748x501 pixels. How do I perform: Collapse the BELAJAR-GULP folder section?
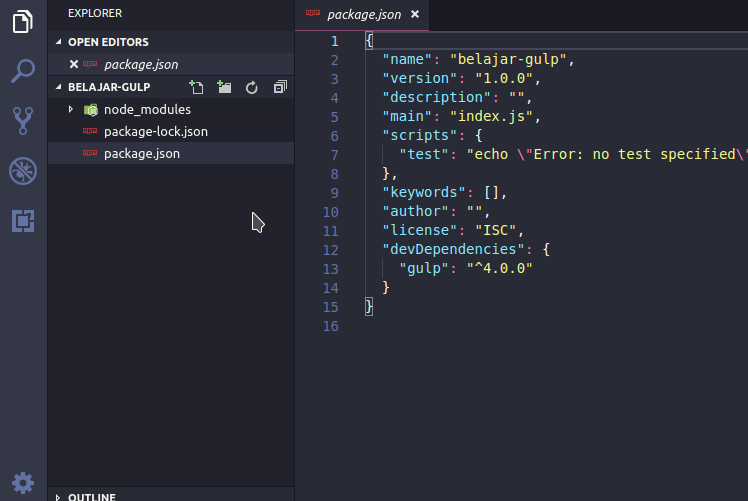[58, 87]
